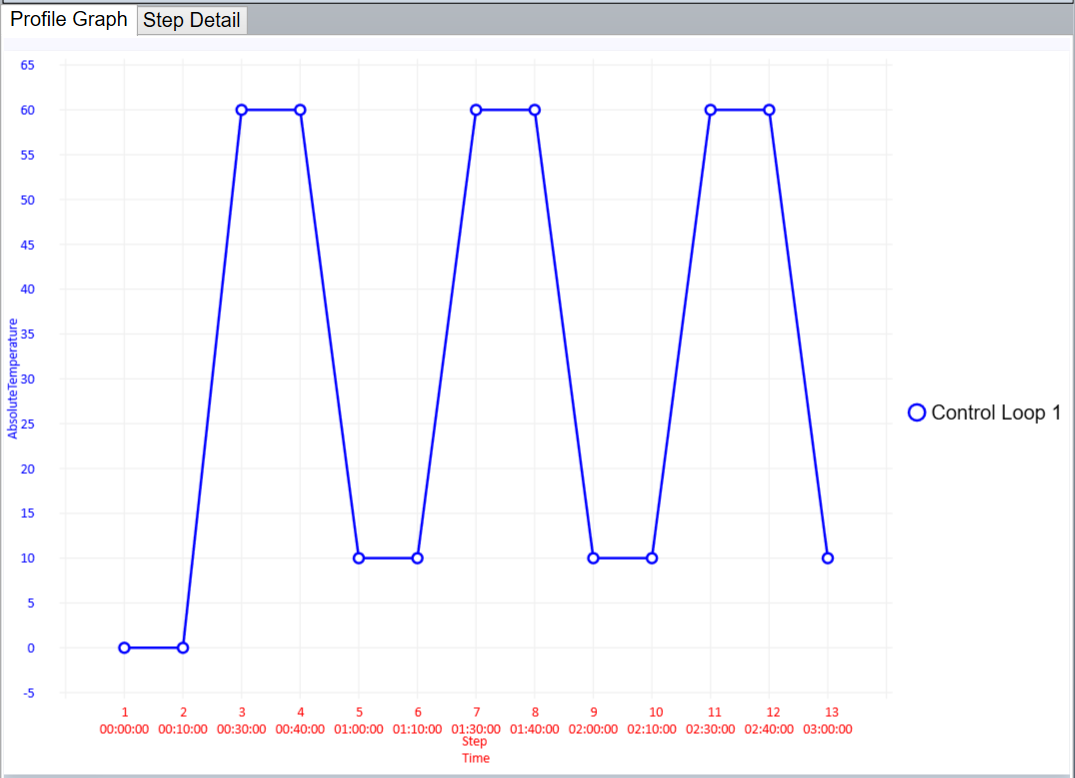Click the Control Loop 1 legend circle
This screenshot has height=778, width=1075.
[x=917, y=413]
